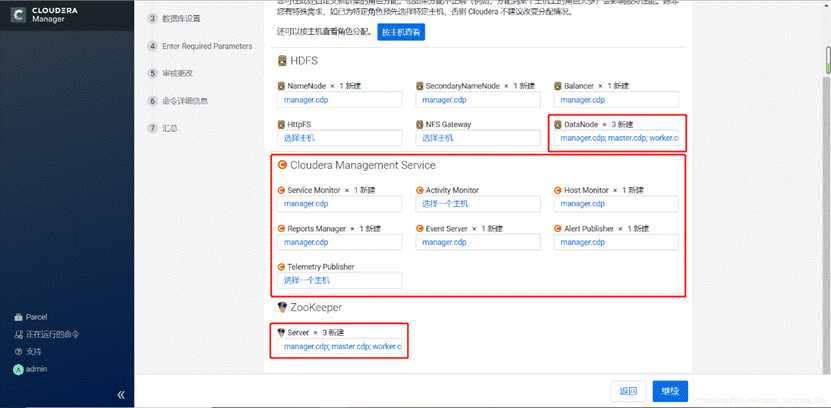Click the HDFS service icon in heading
Screen dimensions: 831x408
point(282,61)
